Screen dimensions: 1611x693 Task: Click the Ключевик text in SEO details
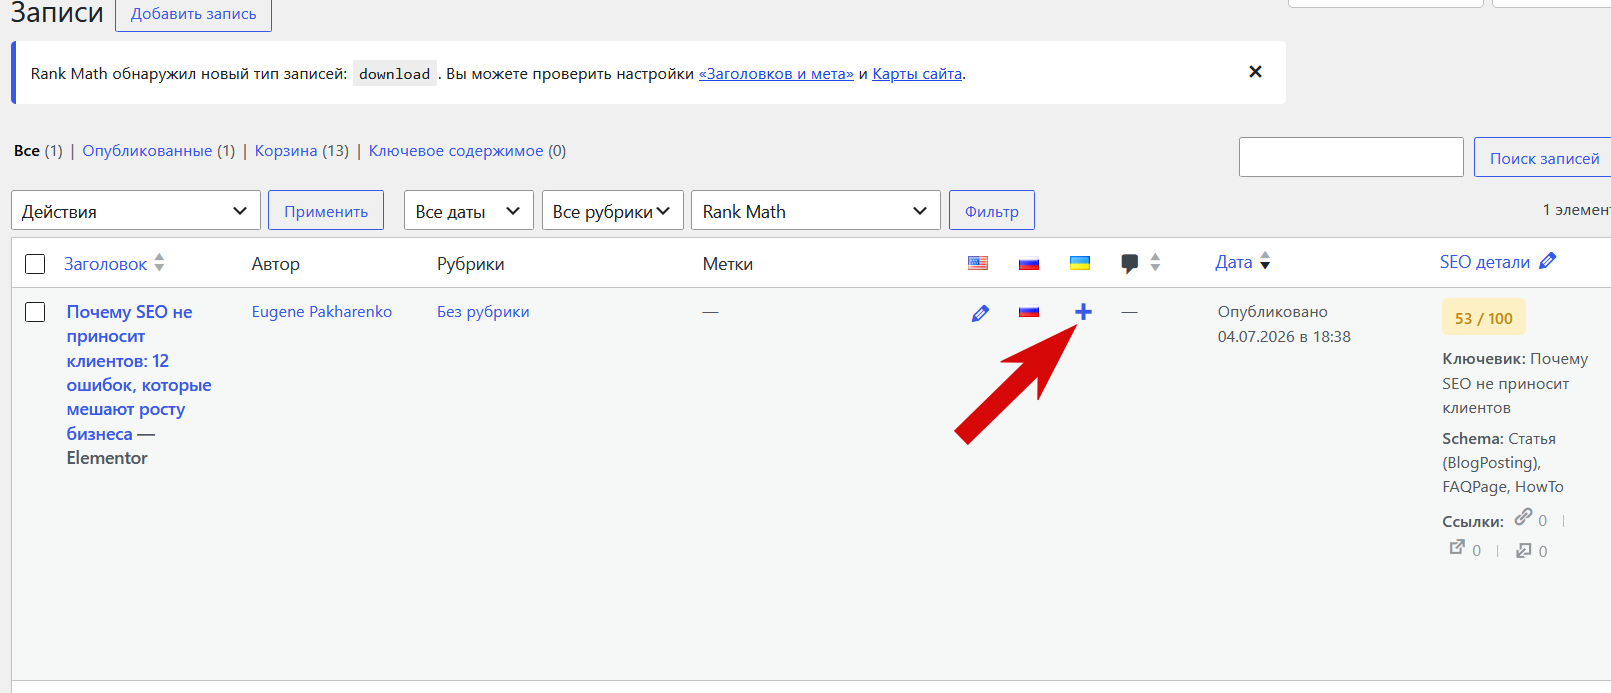click(1484, 359)
